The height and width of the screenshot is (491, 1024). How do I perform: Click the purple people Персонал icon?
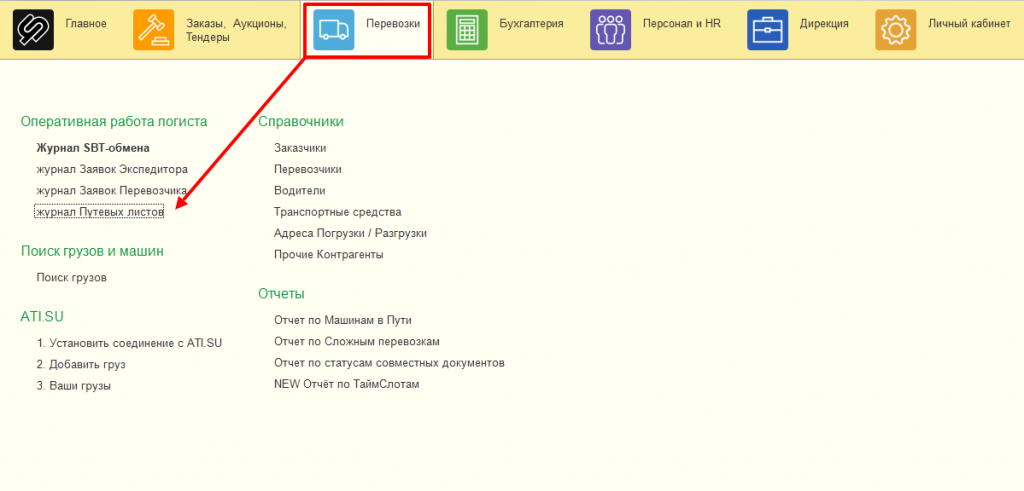tap(611, 29)
